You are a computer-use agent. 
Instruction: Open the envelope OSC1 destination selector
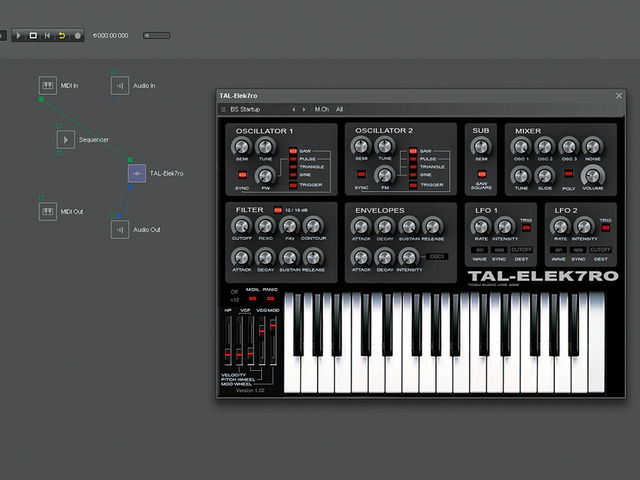pos(437,257)
